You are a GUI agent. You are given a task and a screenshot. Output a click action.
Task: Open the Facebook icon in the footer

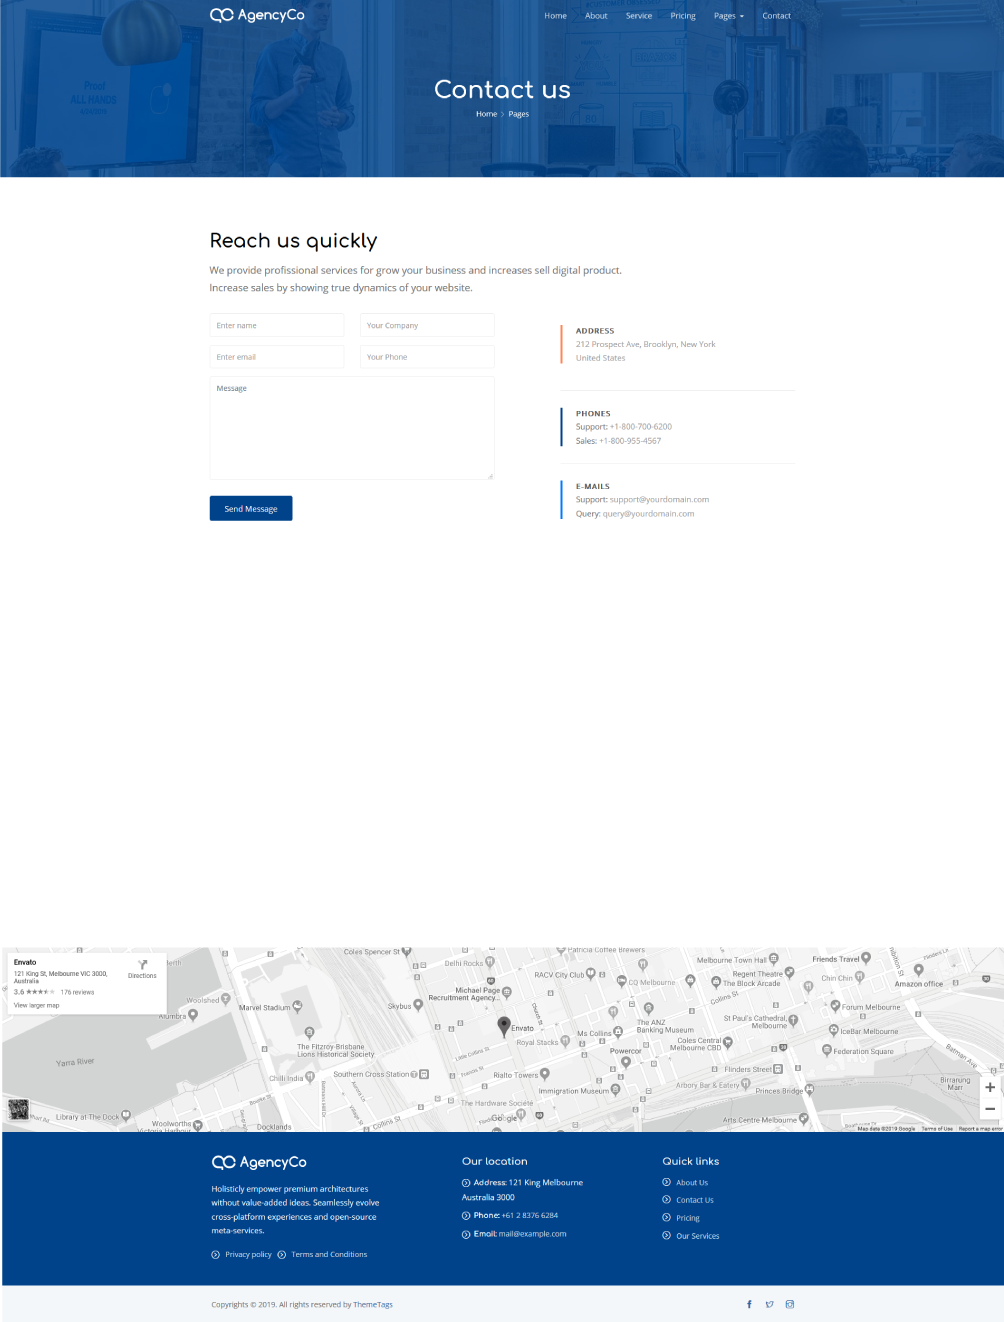(x=749, y=1304)
